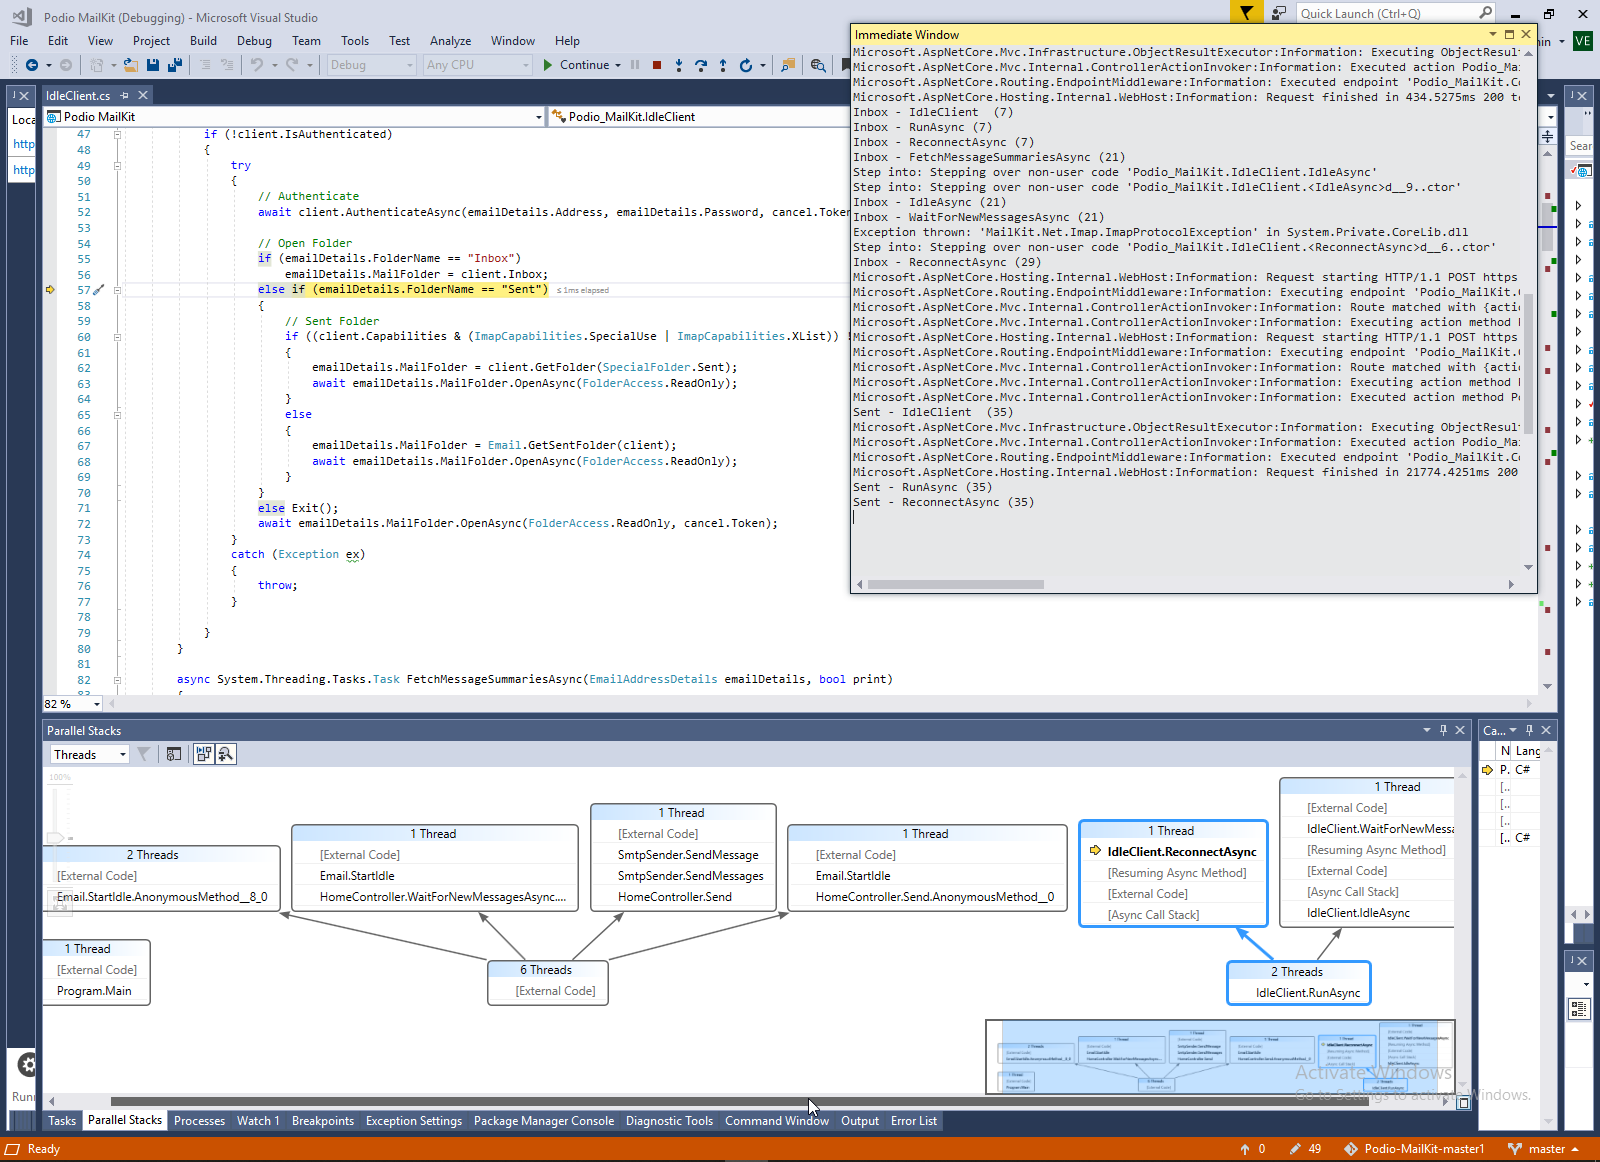Click the current statement arrow at line 57
The width and height of the screenshot is (1600, 1162).
pyautogui.click(x=50, y=290)
